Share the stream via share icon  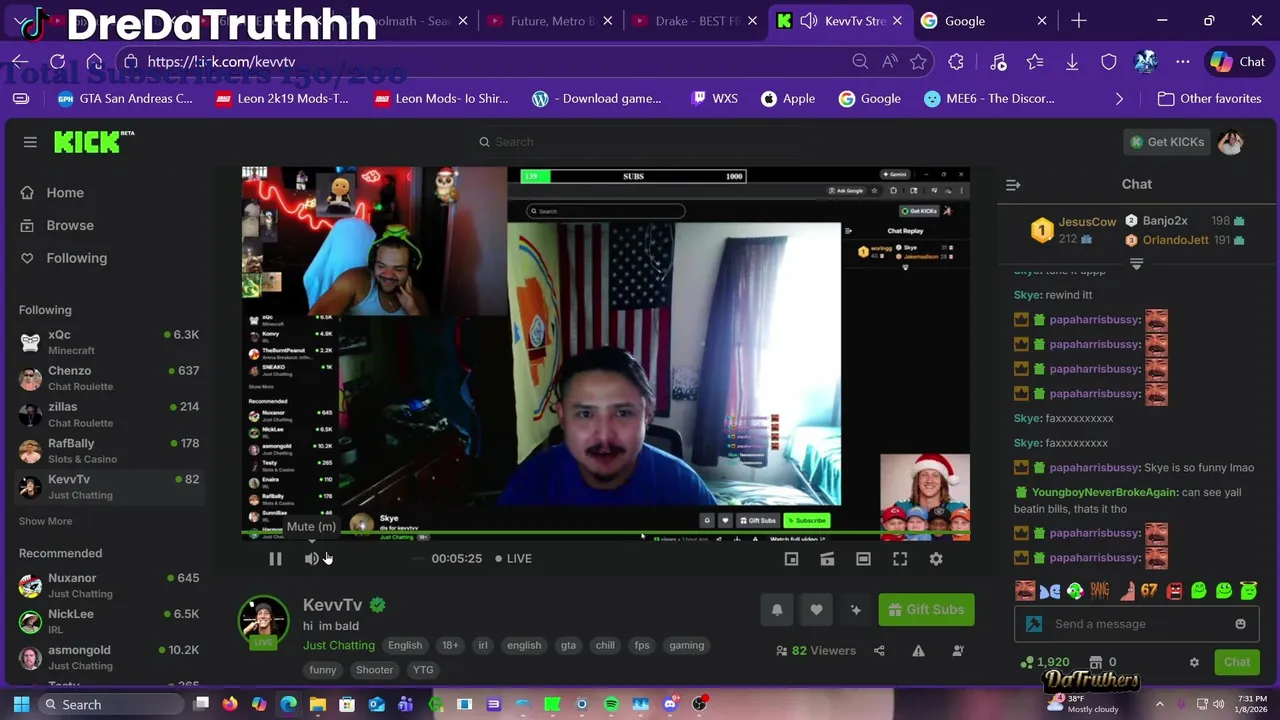pyautogui.click(x=879, y=651)
